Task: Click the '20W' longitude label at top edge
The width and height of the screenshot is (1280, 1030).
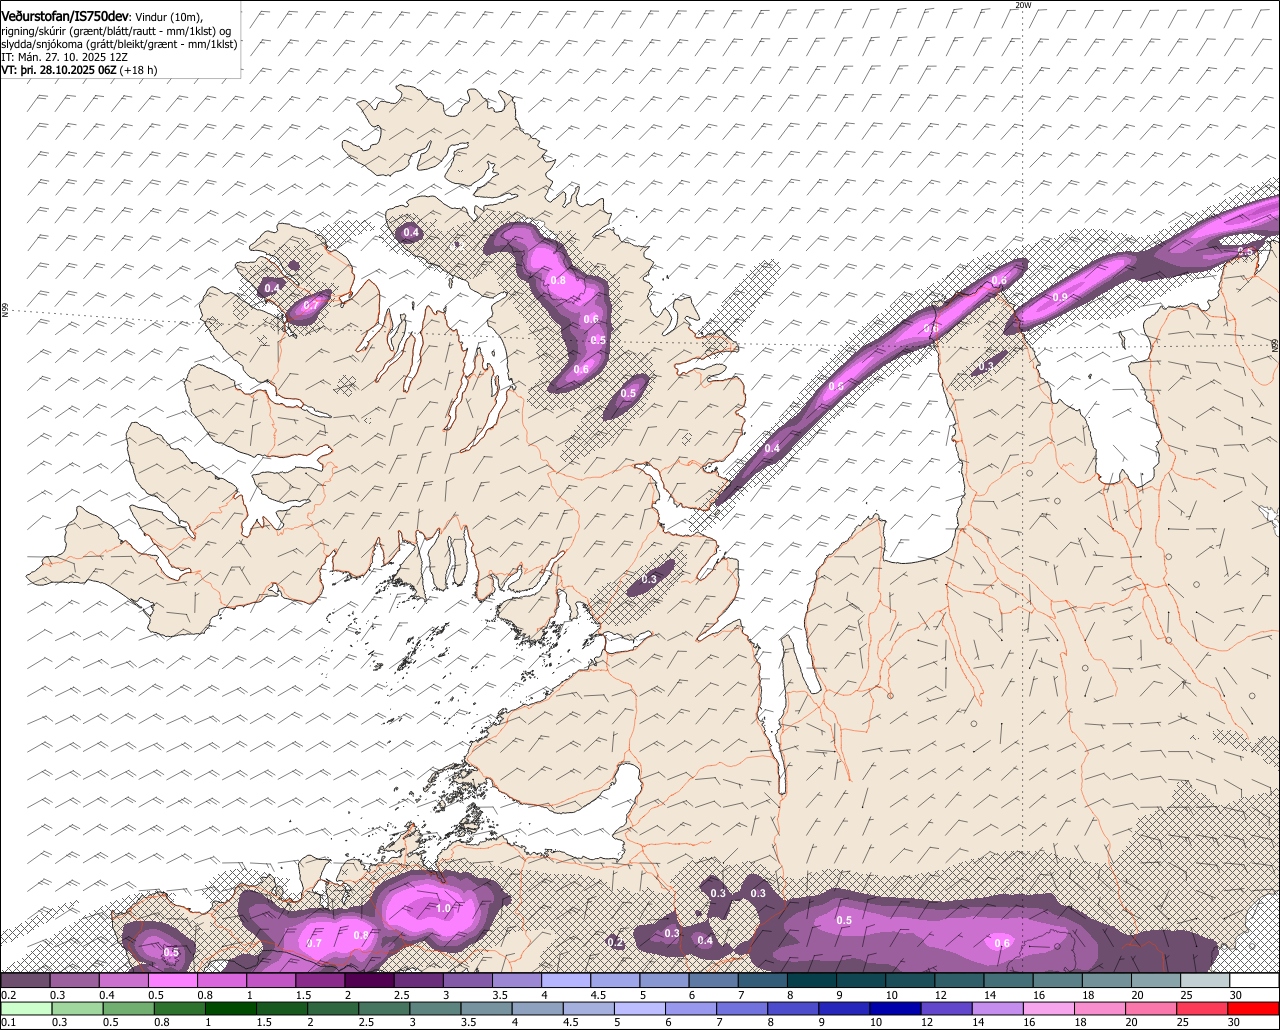Action: click(1022, 5)
